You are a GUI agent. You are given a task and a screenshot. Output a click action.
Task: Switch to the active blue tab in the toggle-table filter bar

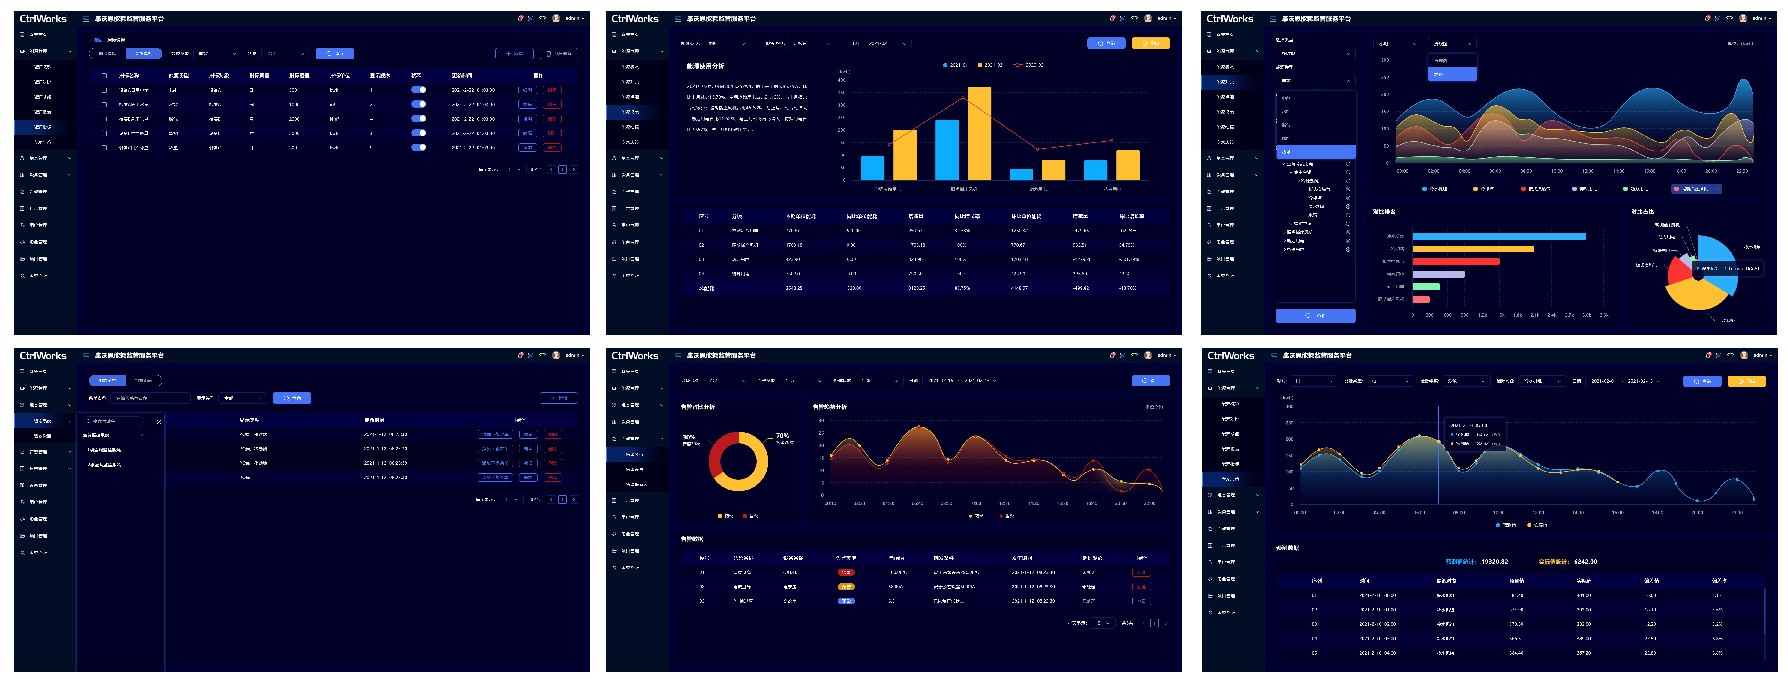click(x=143, y=54)
